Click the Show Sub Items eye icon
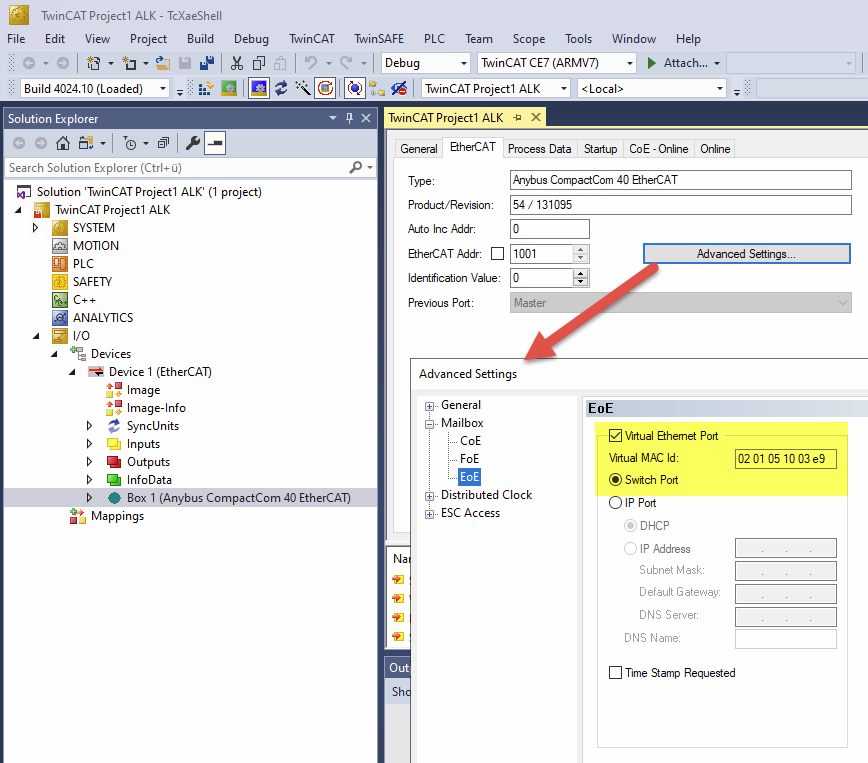868x763 pixels. pyautogui.click(x=399, y=89)
